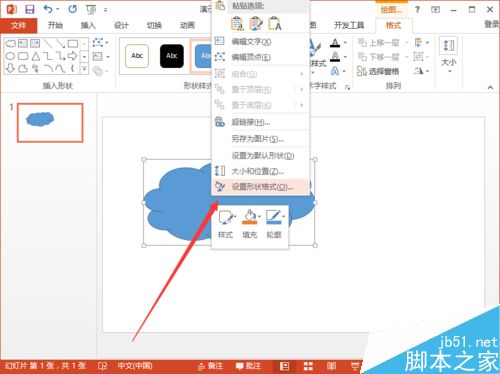Click 下移一层 in the arrange group
This screenshot has width=500, height=374.
(378, 57)
